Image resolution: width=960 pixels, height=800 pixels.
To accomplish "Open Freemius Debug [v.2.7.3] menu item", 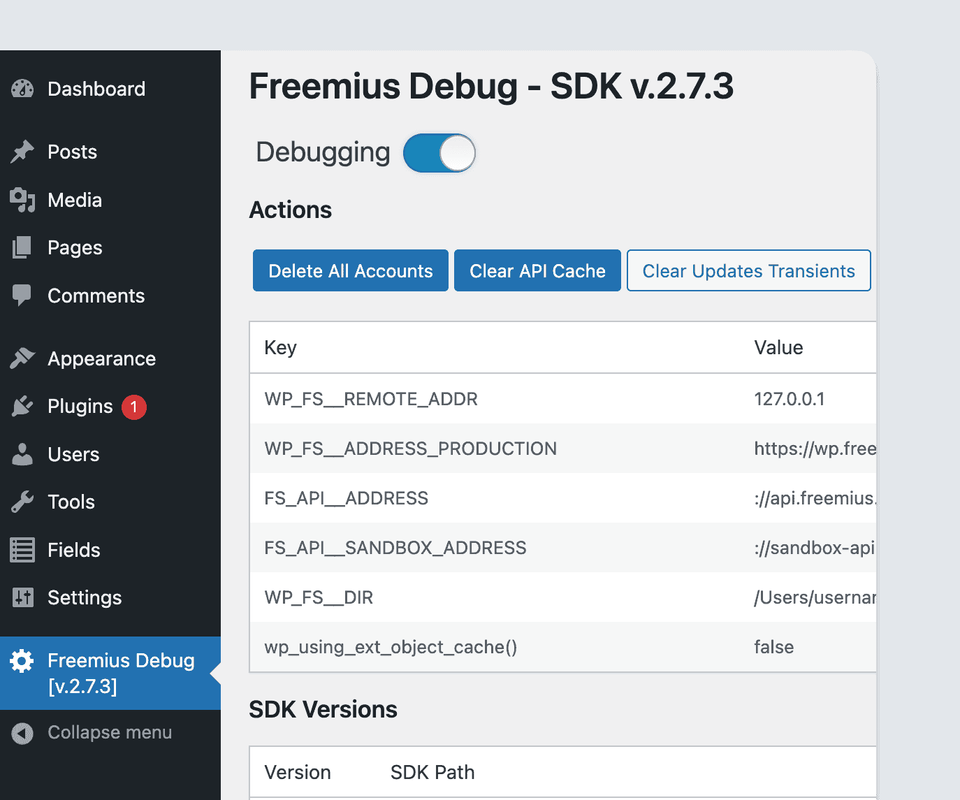I will [120, 673].
